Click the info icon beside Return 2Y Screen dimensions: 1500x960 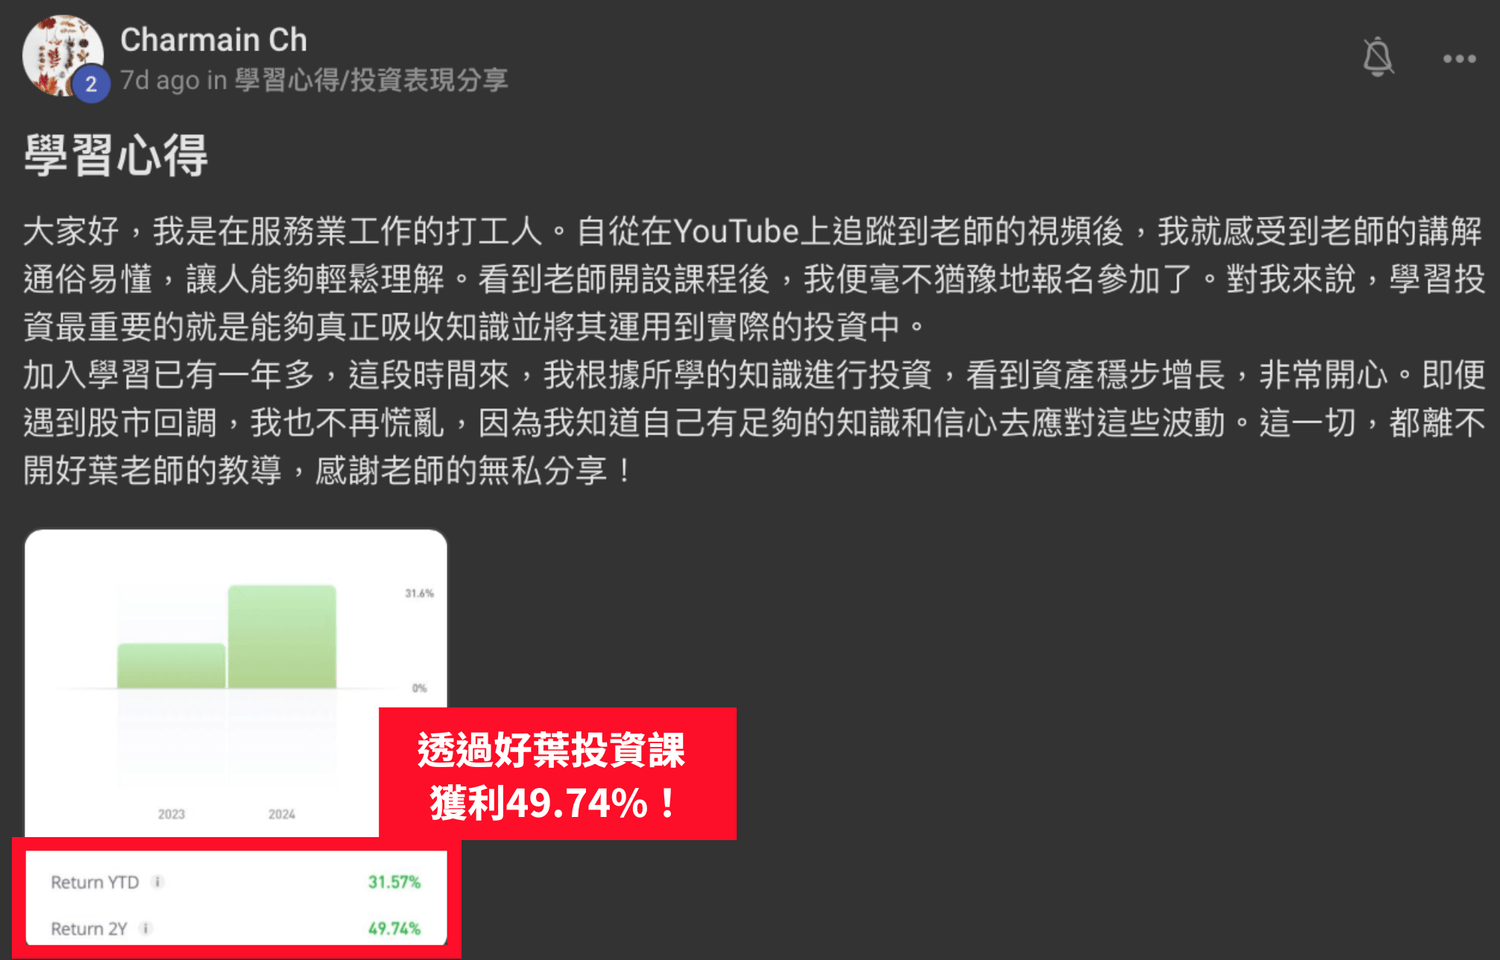tap(146, 928)
